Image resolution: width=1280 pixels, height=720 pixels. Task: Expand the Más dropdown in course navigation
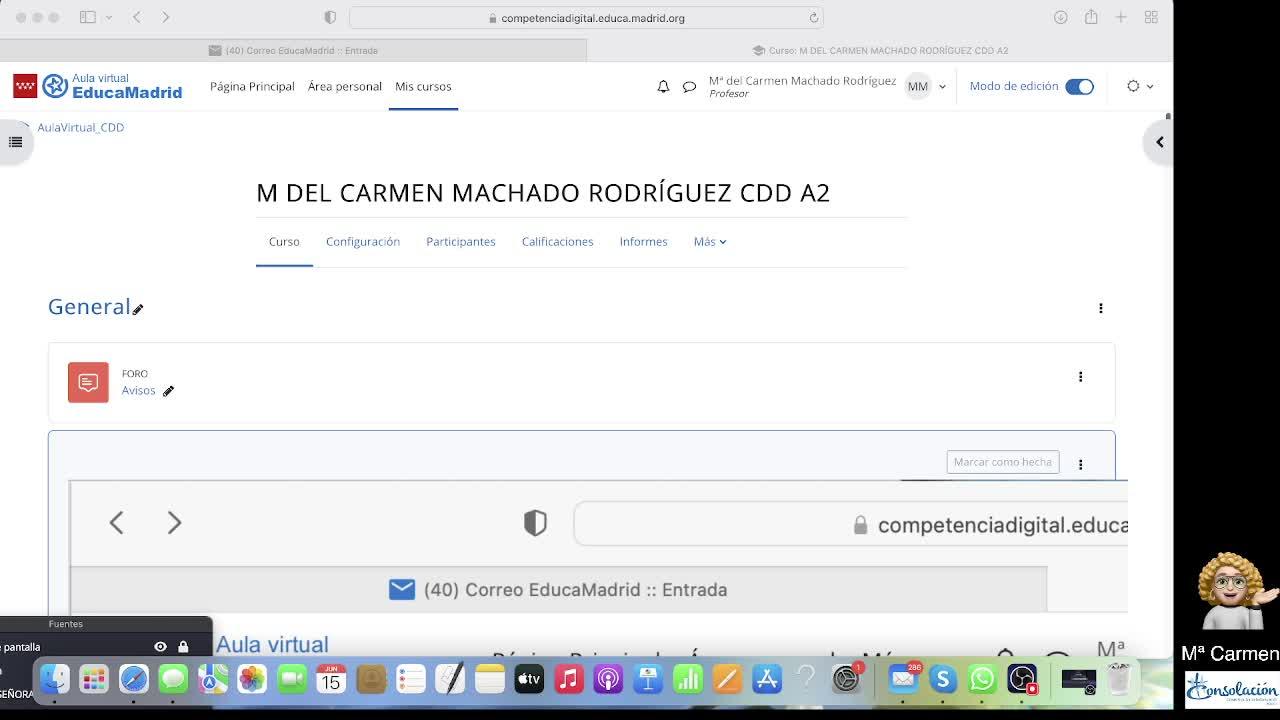710,242
